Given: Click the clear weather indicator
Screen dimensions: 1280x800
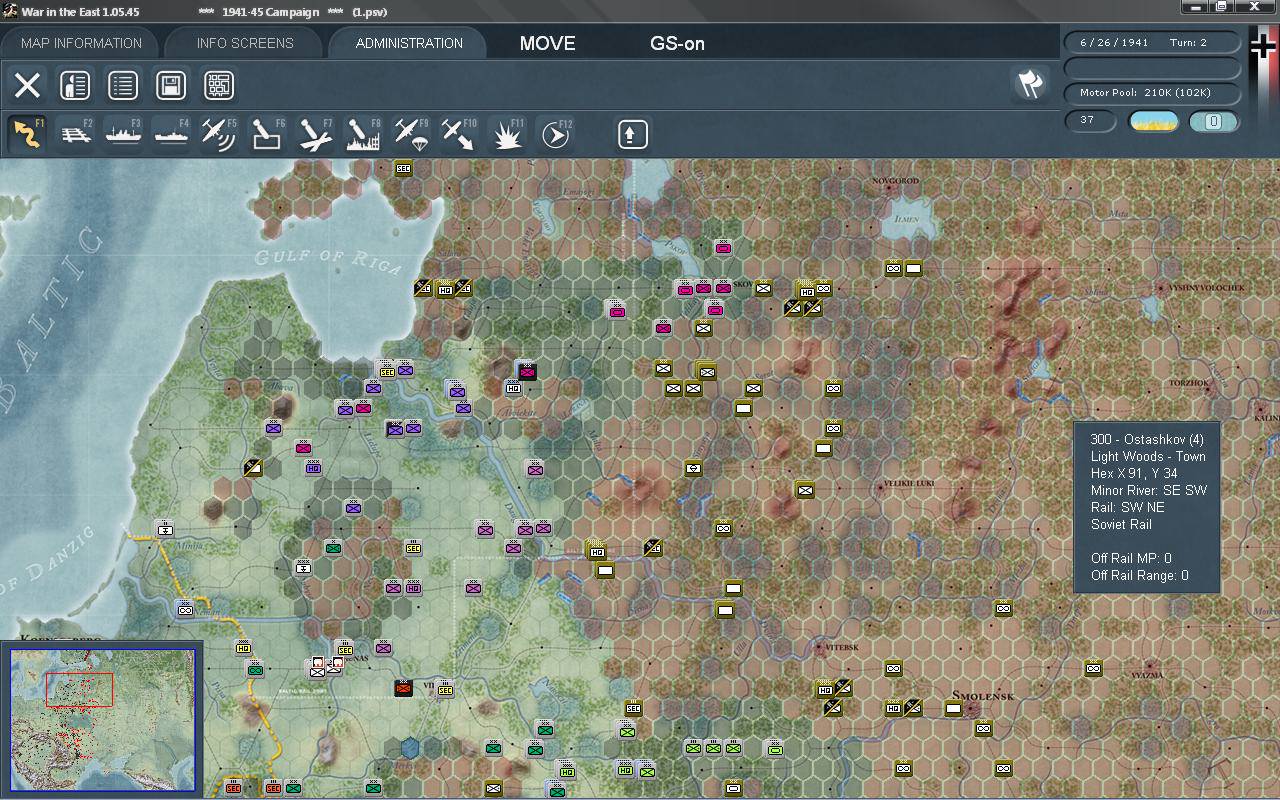Looking at the screenshot, I should pyautogui.click(x=1154, y=121).
